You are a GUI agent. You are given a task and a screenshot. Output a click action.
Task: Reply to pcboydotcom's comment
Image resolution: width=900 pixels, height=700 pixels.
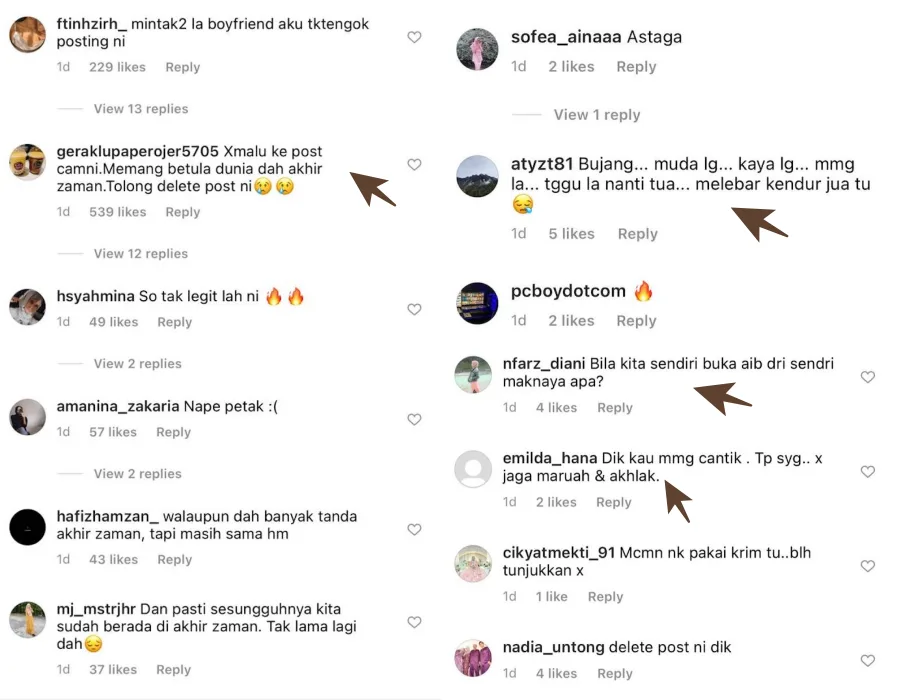pyautogui.click(x=636, y=321)
